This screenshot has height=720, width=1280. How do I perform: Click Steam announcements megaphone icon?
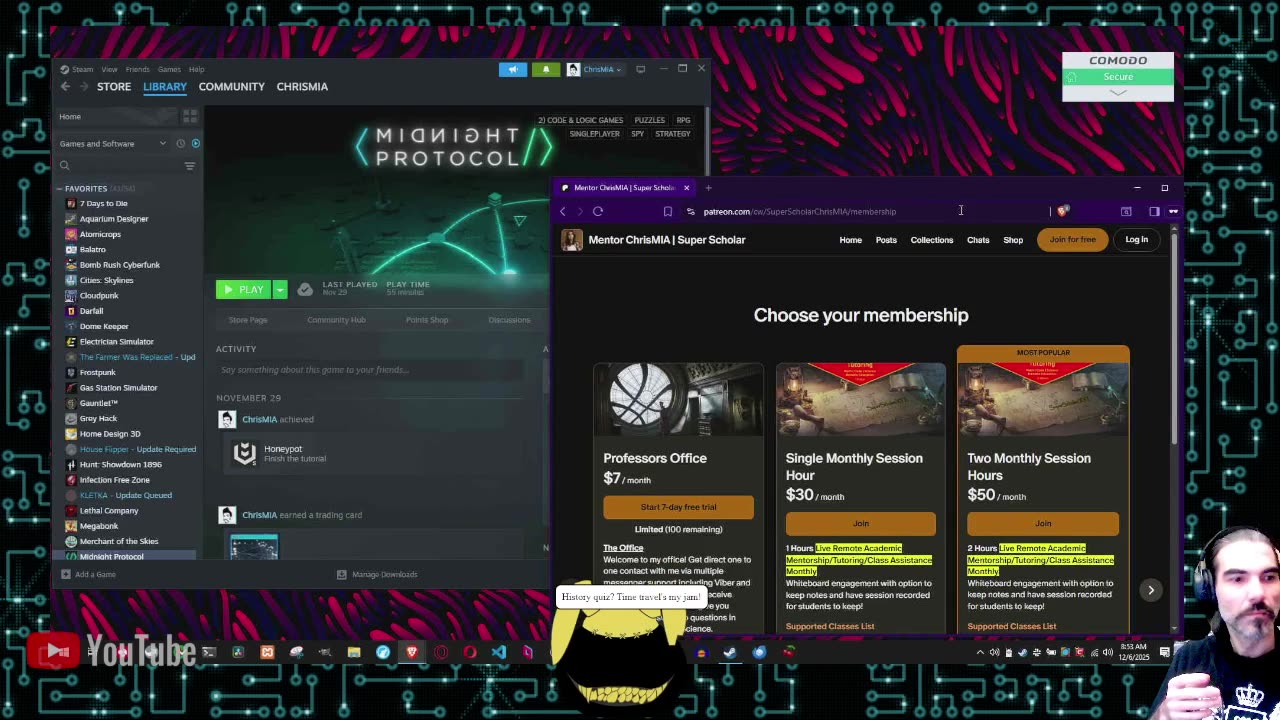[513, 69]
